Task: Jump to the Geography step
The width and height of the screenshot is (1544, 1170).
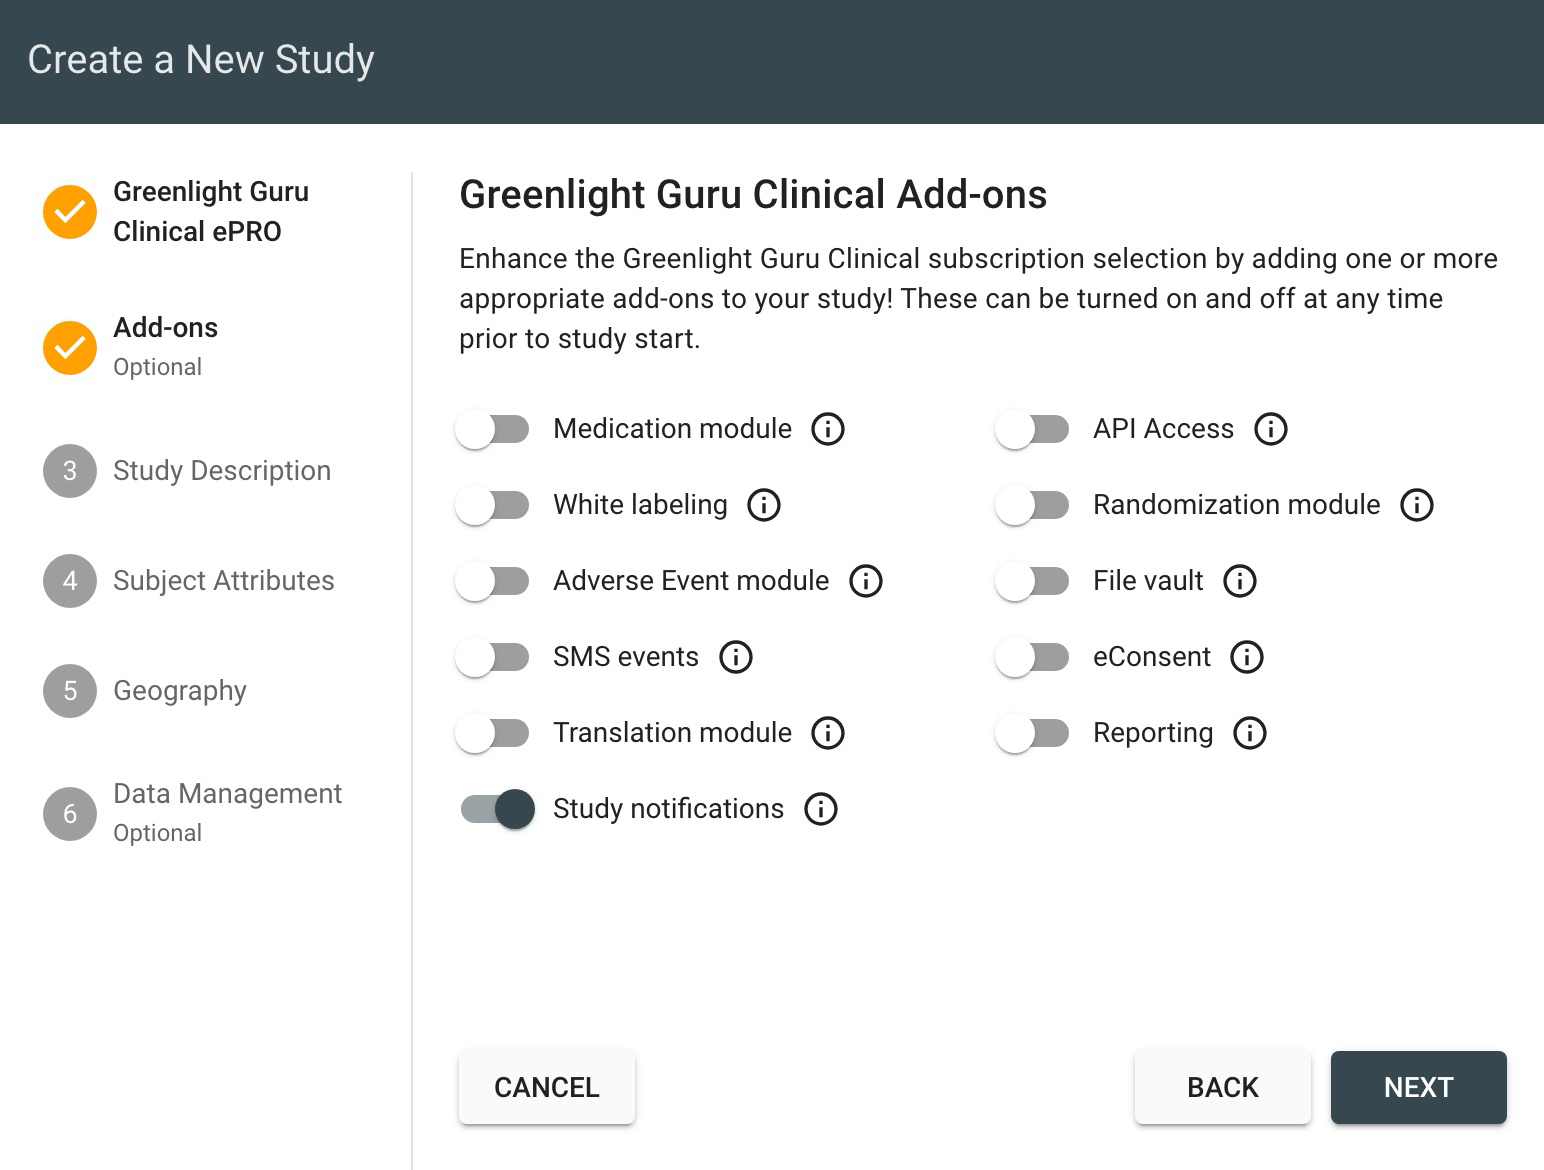Action: tap(180, 690)
